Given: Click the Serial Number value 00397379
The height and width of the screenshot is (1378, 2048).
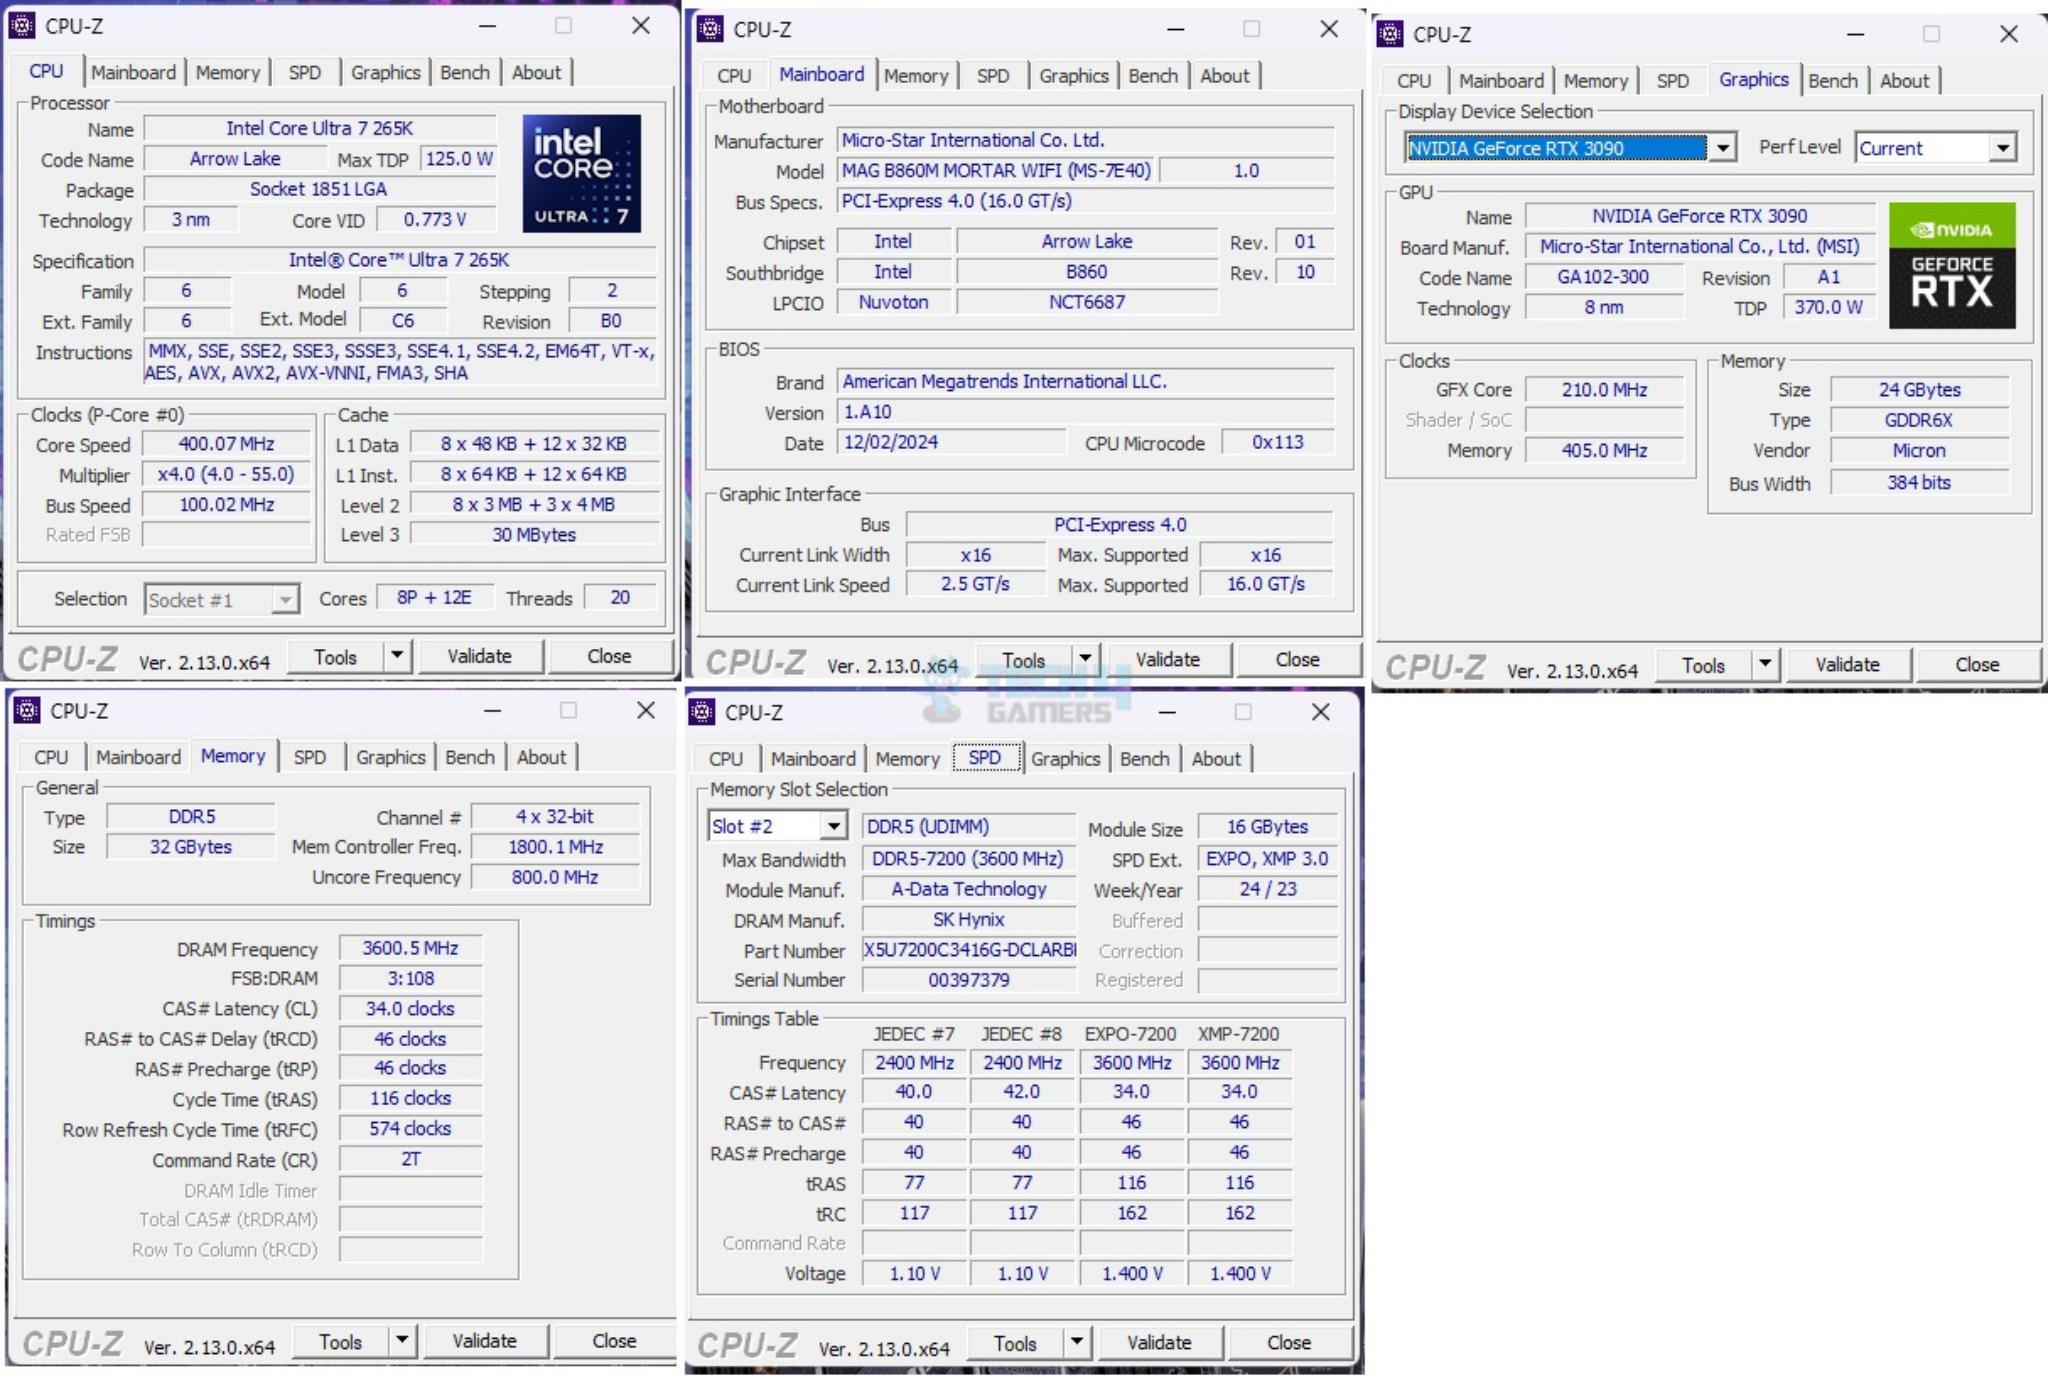Looking at the screenshot, I should click(x=969, y=980).
